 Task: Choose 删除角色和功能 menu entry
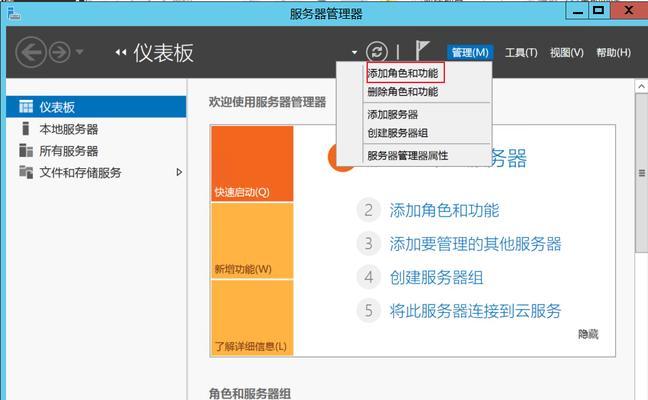[x=403, y=92]
